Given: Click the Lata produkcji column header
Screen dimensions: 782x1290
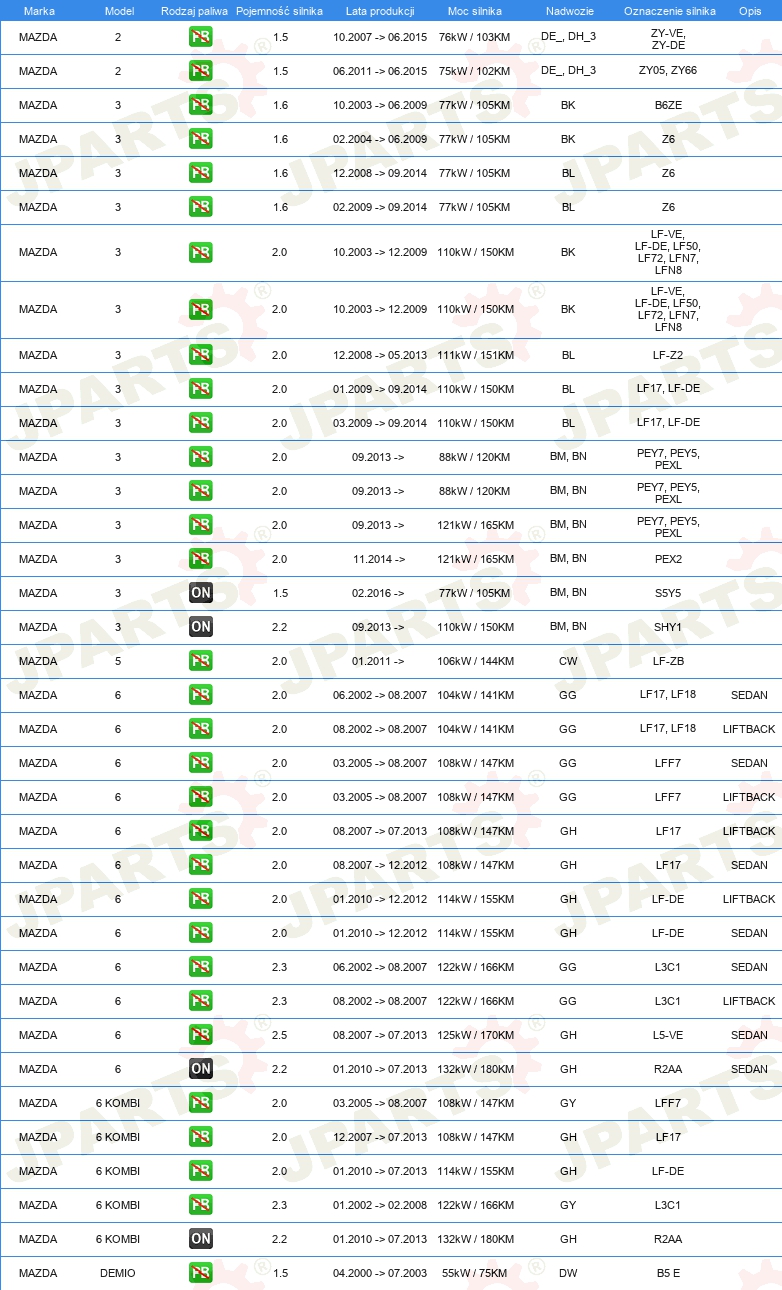Looking at the screenshot, I should (380, 10).
